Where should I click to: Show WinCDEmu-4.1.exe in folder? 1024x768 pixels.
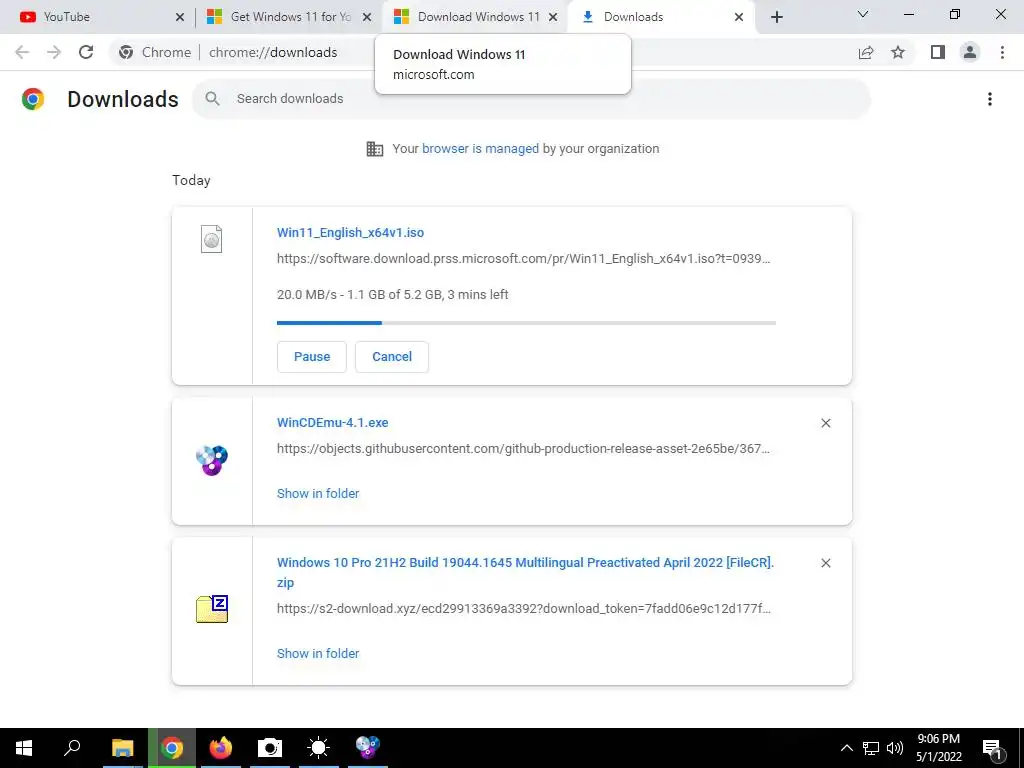pos(318,494)
